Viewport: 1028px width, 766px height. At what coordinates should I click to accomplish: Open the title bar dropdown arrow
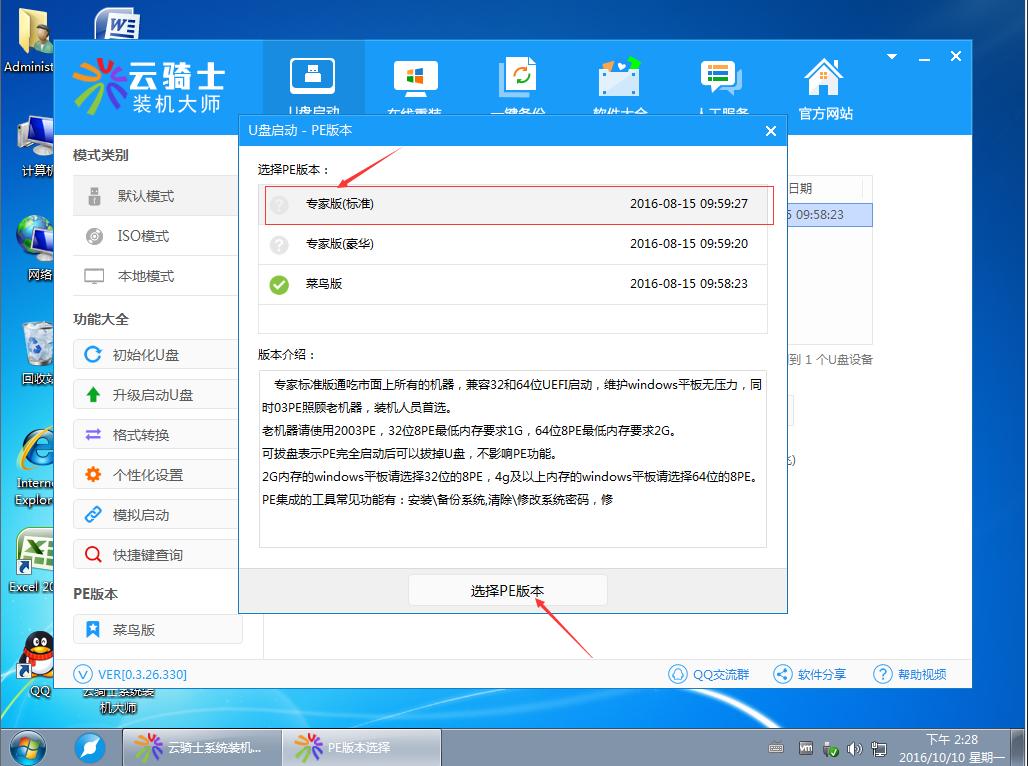point(890,57)
